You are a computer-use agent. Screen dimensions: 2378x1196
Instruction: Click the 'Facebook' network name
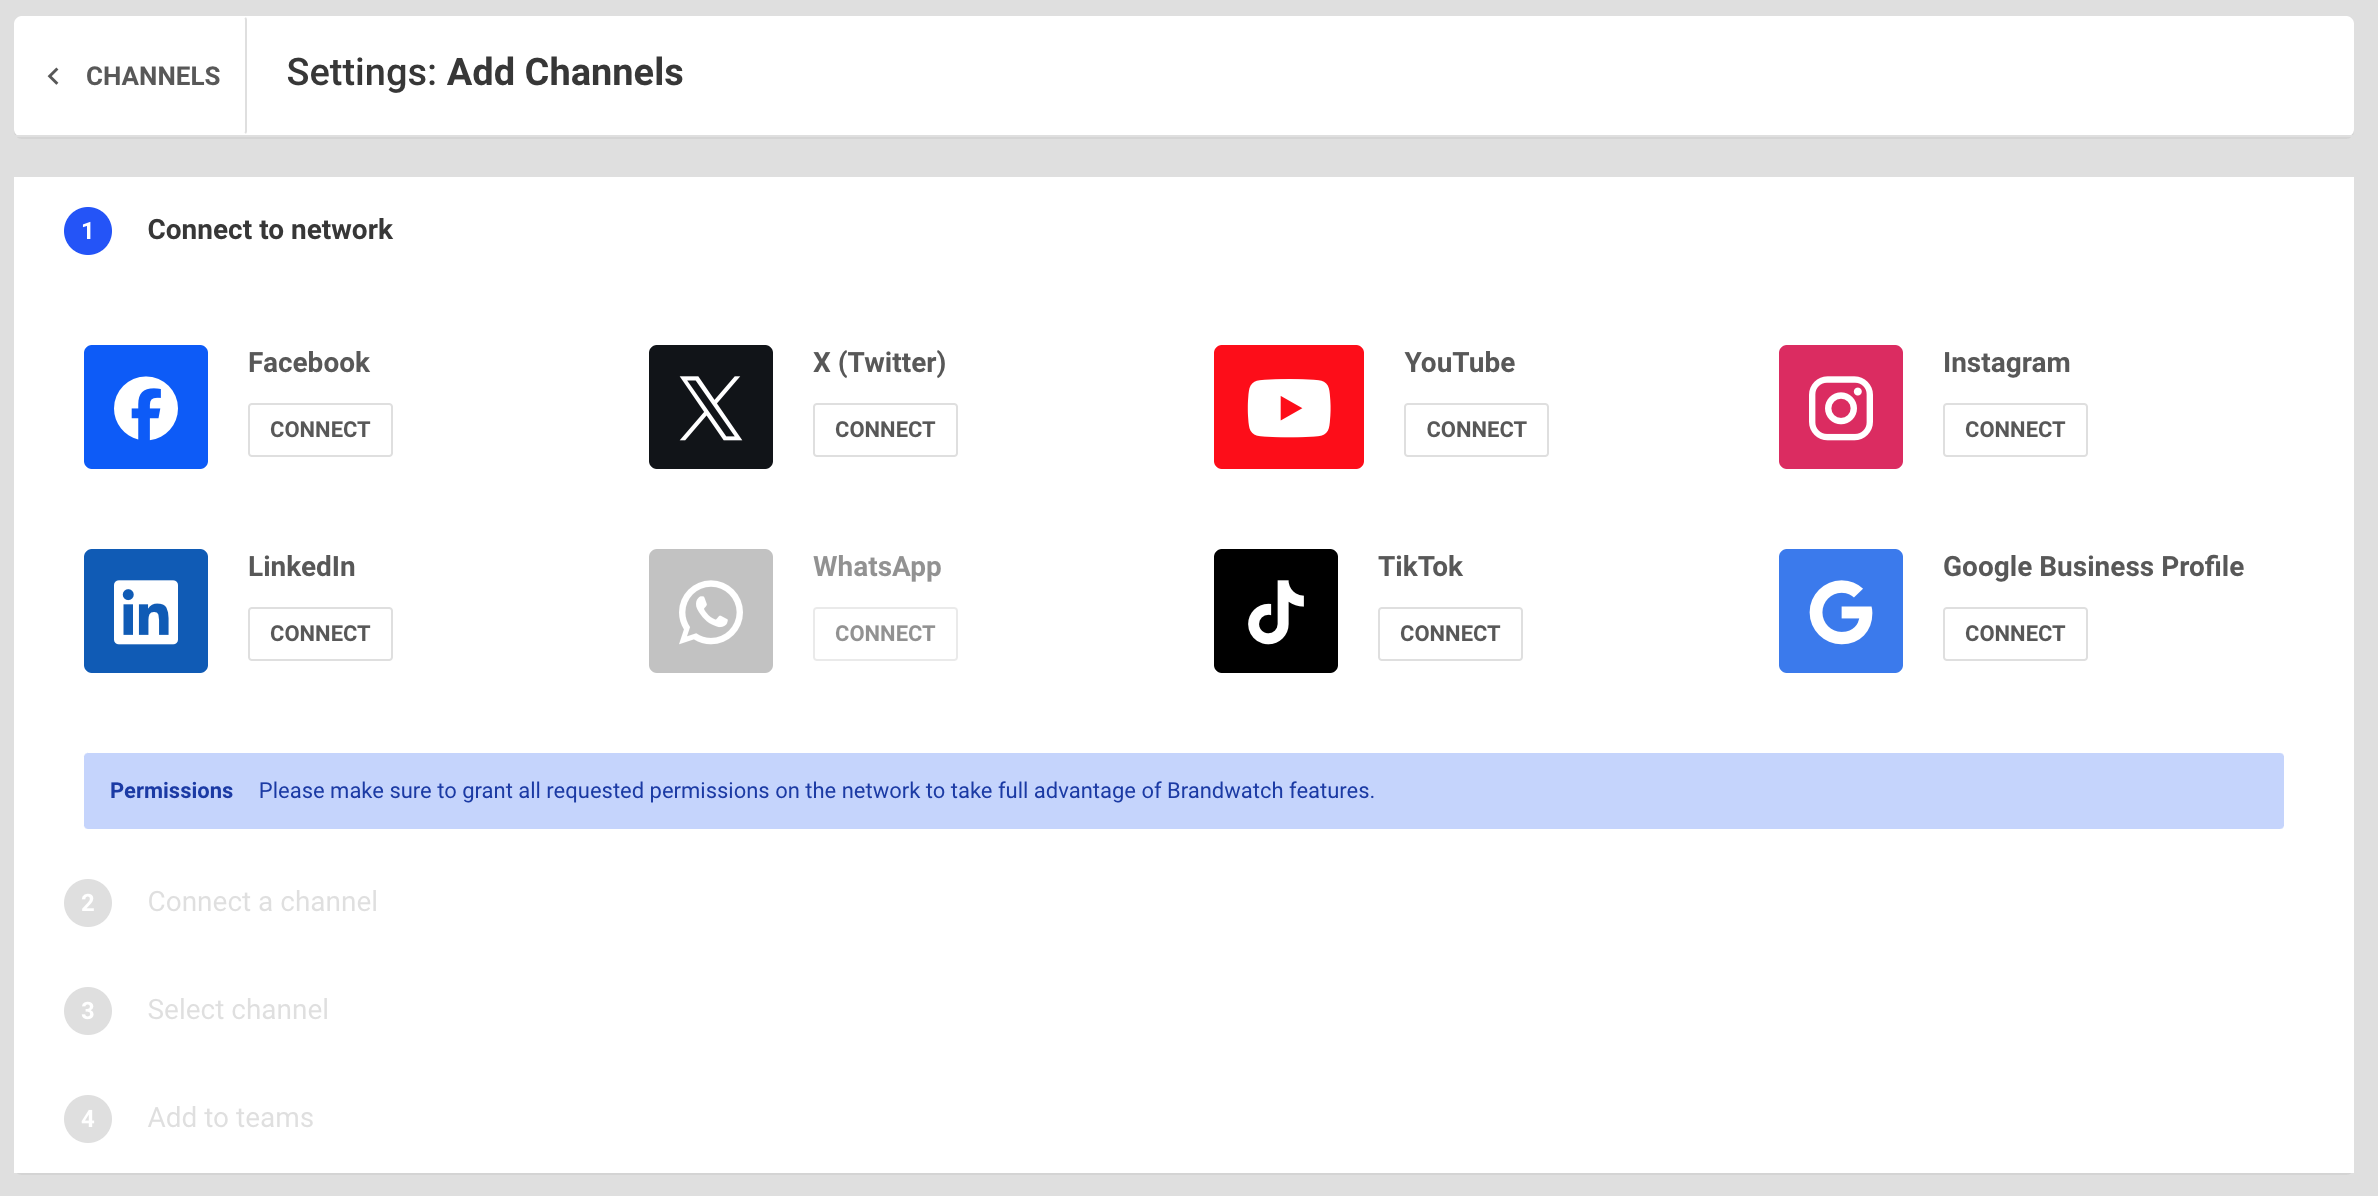tap(309, 363)
